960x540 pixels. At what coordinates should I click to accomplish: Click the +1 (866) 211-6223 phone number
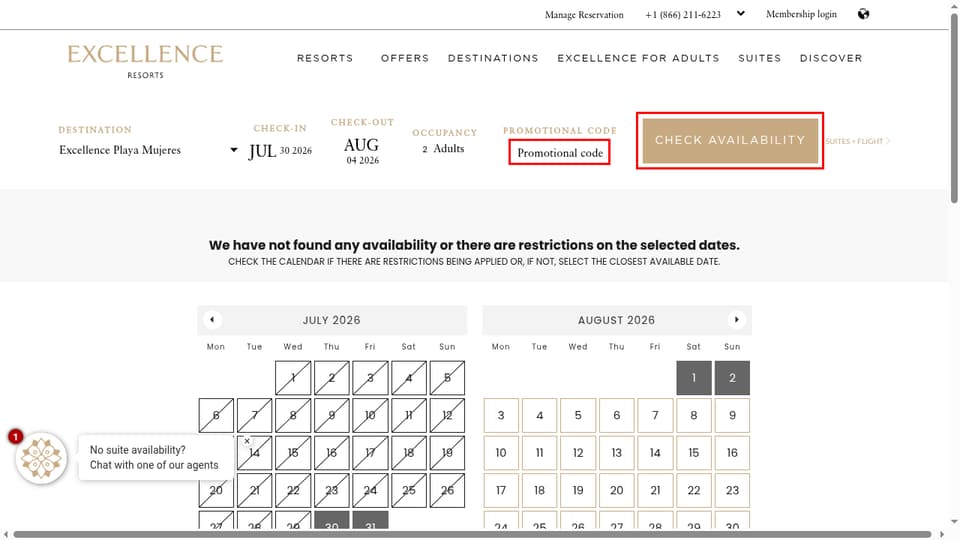tap(683, 15)
